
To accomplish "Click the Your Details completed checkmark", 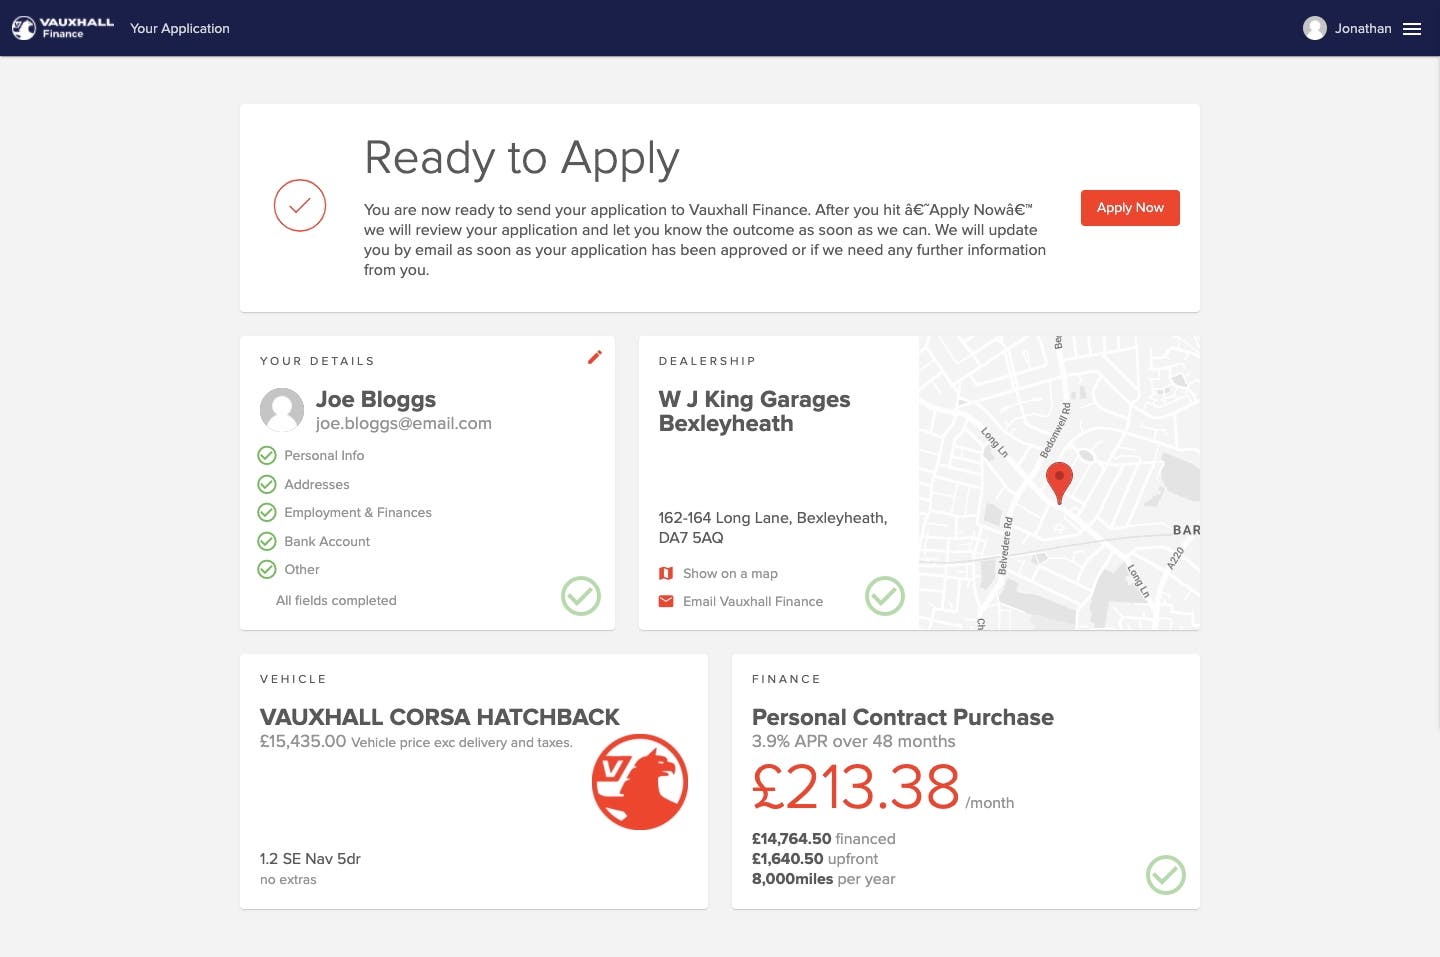I will (x=581, y=596).
